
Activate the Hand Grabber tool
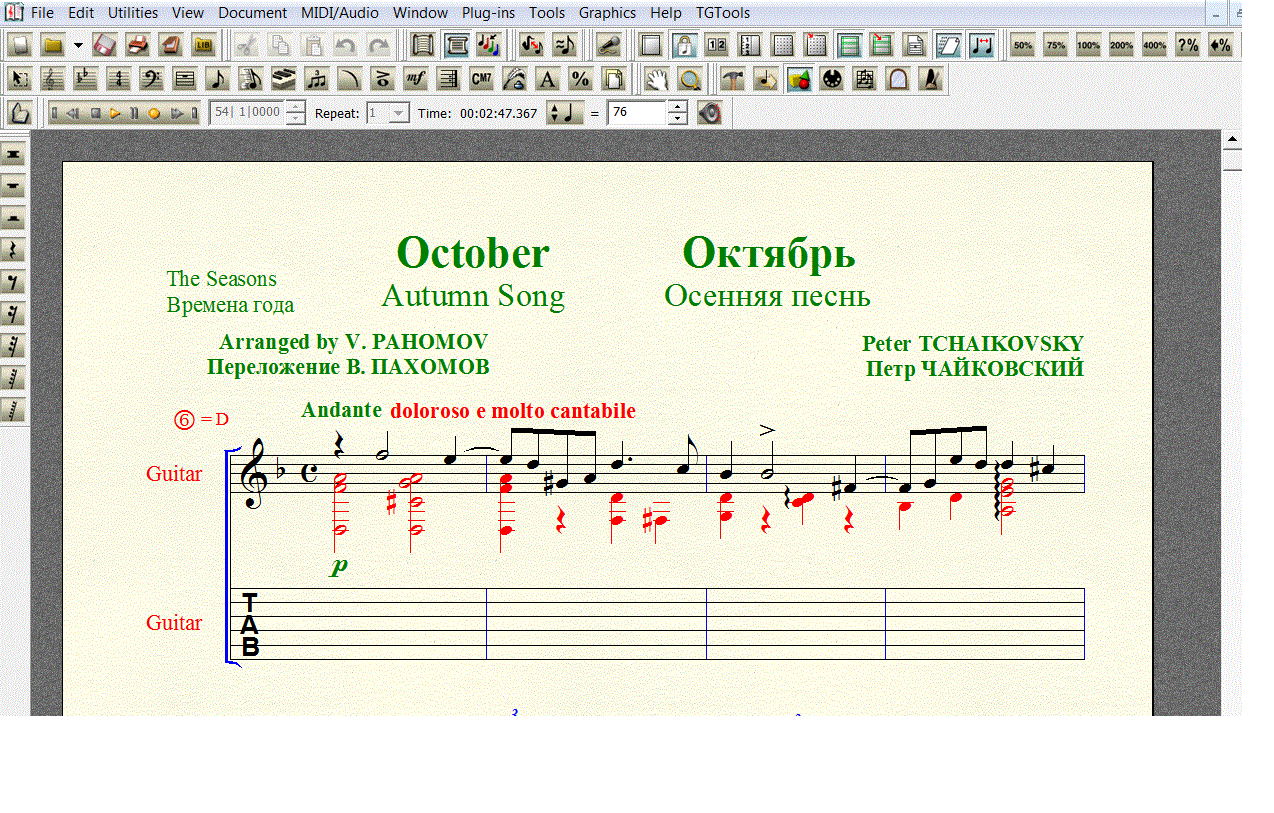pyautogui.click(x=655, y=79)
